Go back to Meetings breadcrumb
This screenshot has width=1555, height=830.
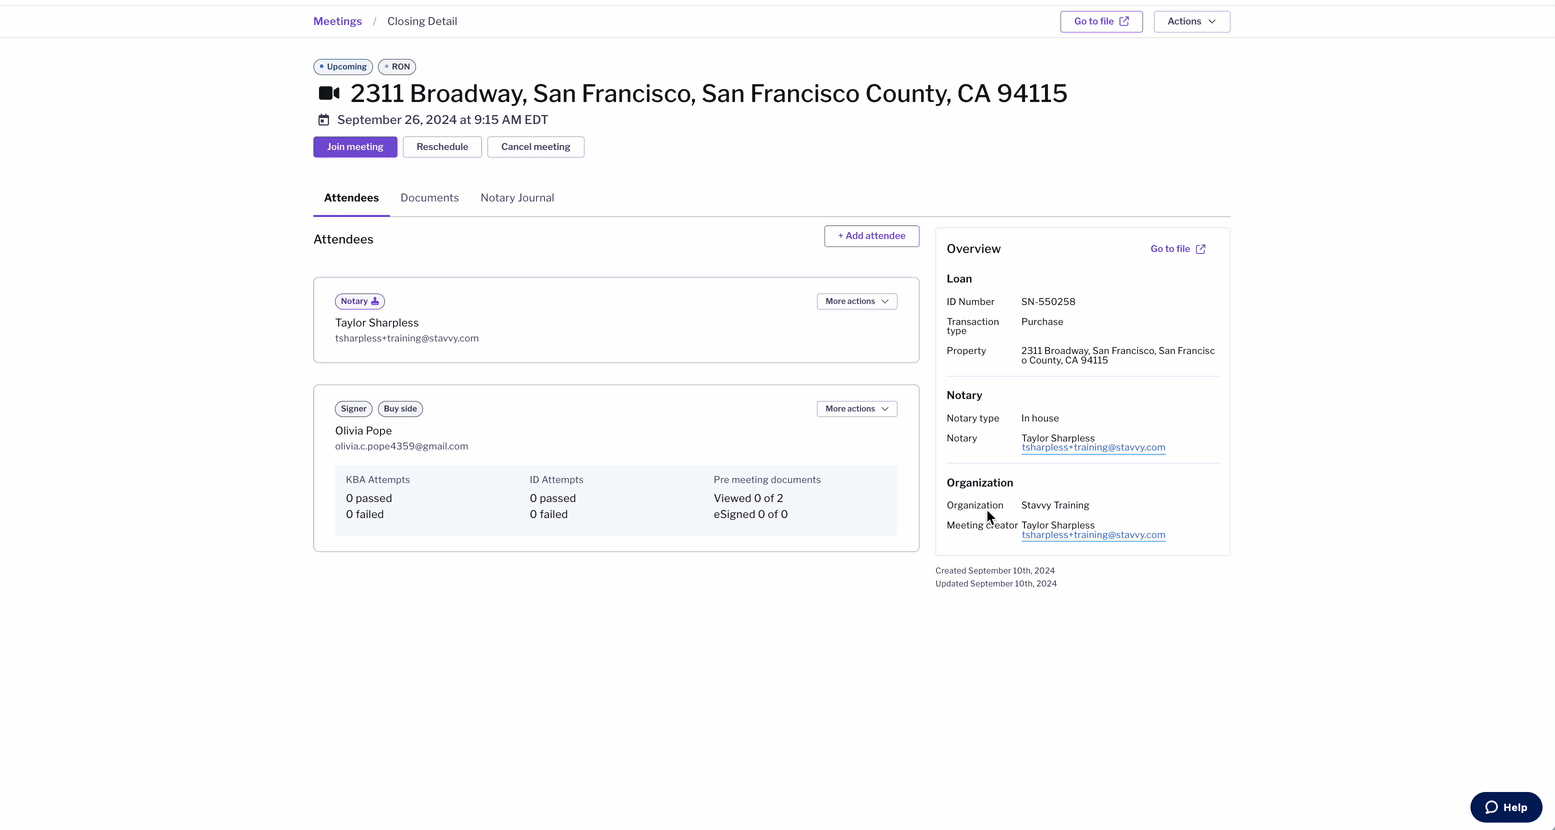coord(337,21)
